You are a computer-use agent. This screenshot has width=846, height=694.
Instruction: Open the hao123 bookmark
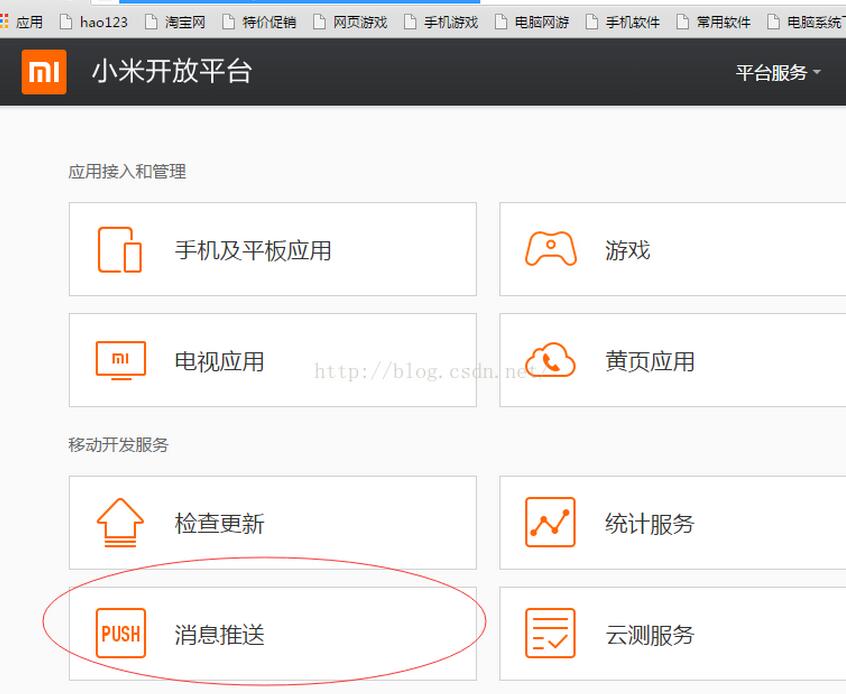[94, 22]
